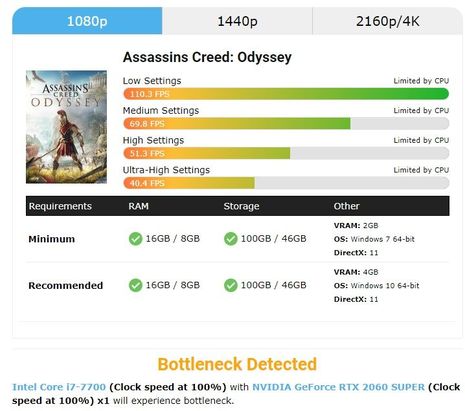Switch to the 1080p resolution tab
The height and width of the screenshot is (411, 465).
point(87,21)
